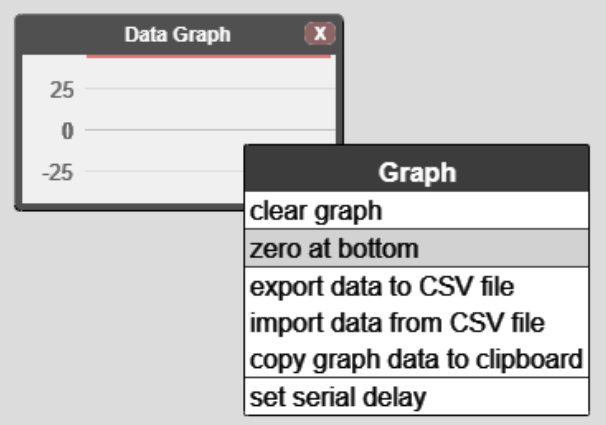This screenshot has width=606, height=425.
Task: Click the -25 axis label
Action: 56,171
